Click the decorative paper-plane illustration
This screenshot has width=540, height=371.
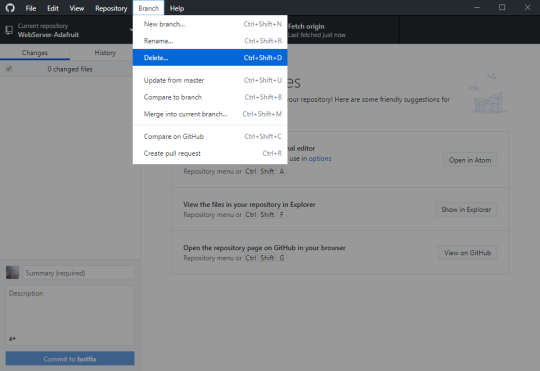pyautogui.click(x=488, y=93)
